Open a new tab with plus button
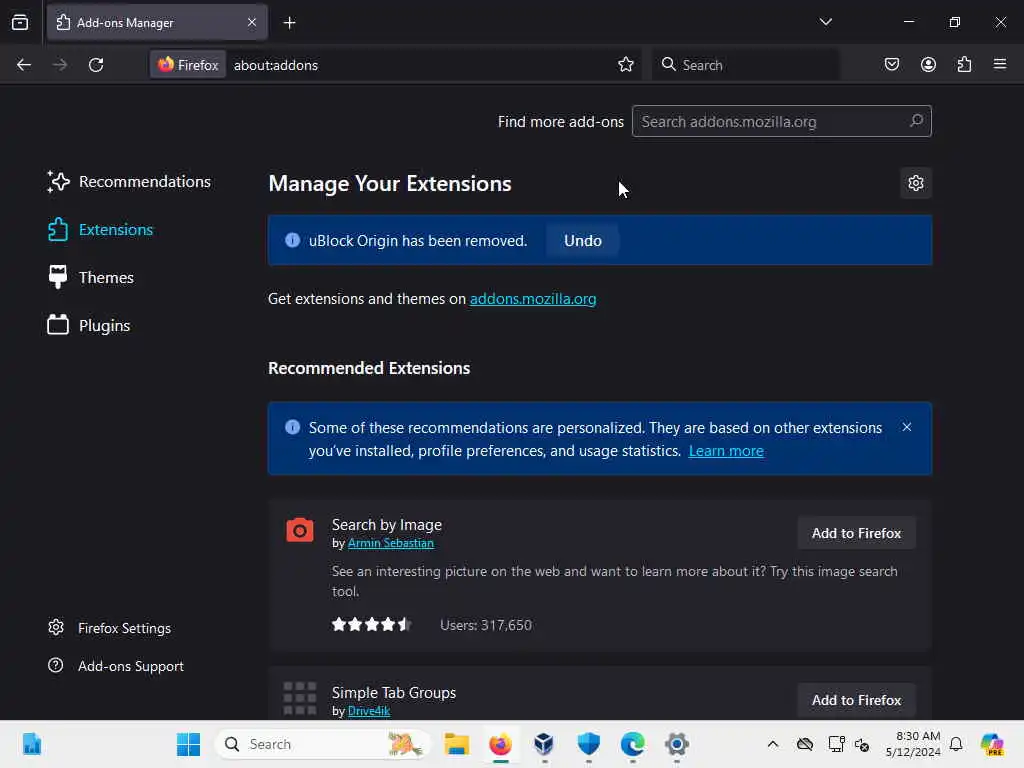This screenshot has height=768, width=1024. click(289, 23)
